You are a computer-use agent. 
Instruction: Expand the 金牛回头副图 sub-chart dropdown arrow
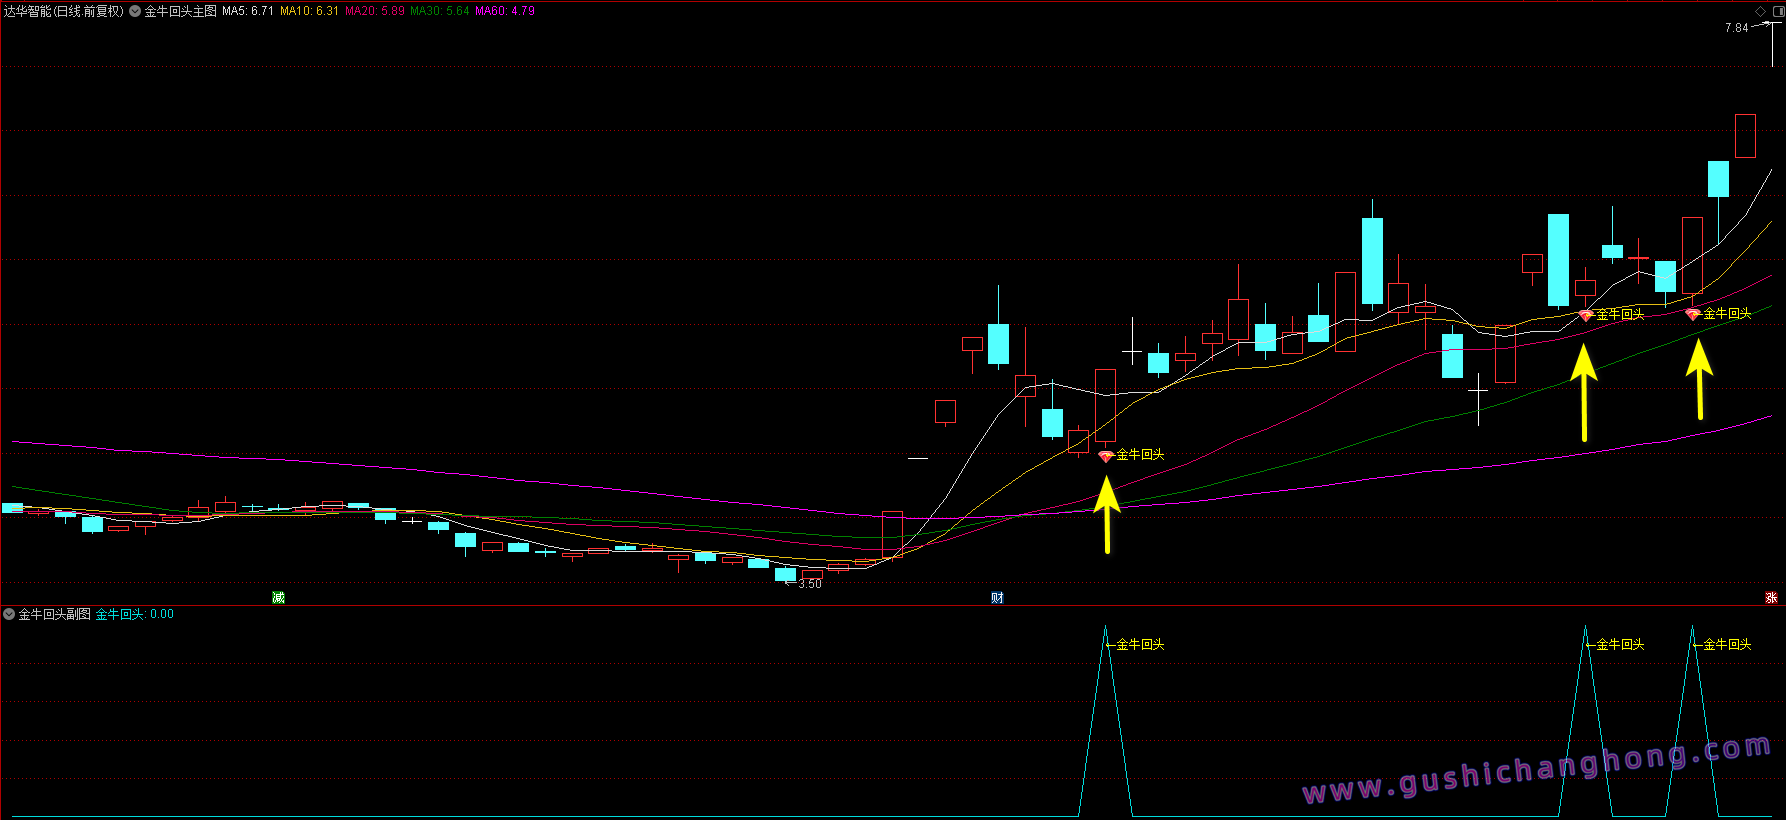tap(9, 614)
